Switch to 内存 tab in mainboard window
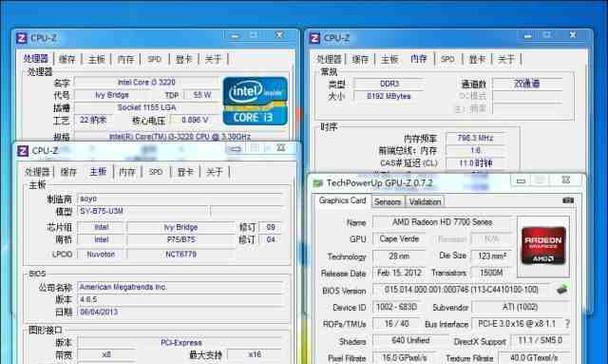Viewport: 608px width, 364px height. 127,172
